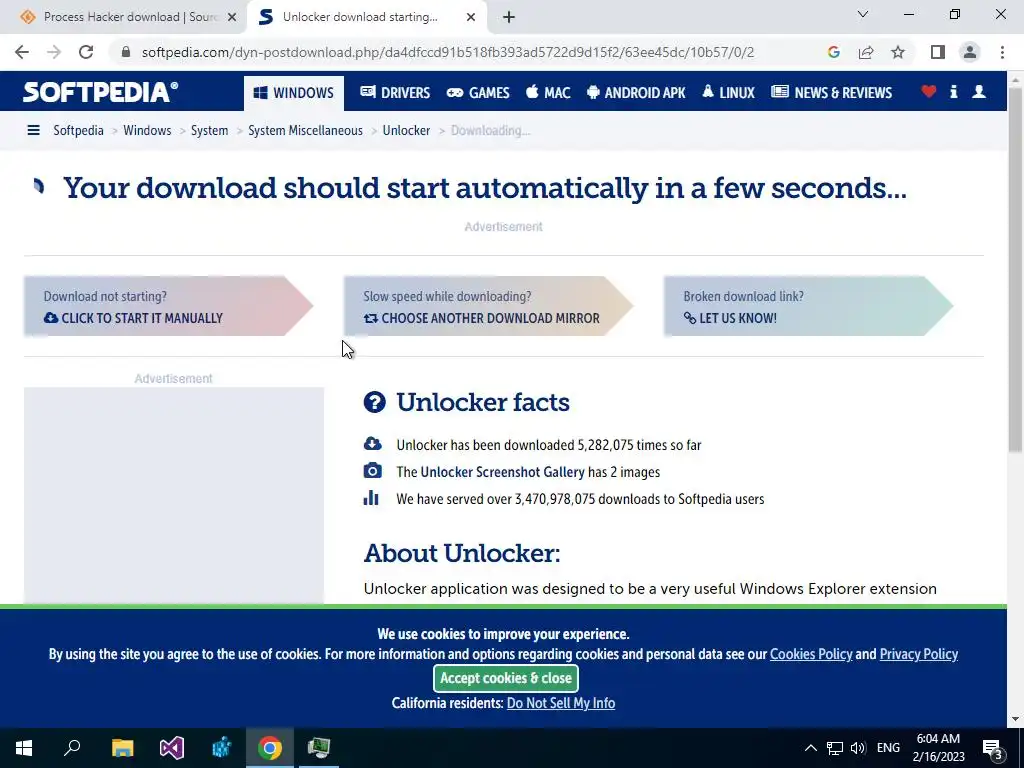The width and height of the screenshot is (1024, 768).
Task: Go to System breadcrumb link
Action: click(x=209, y=130)
